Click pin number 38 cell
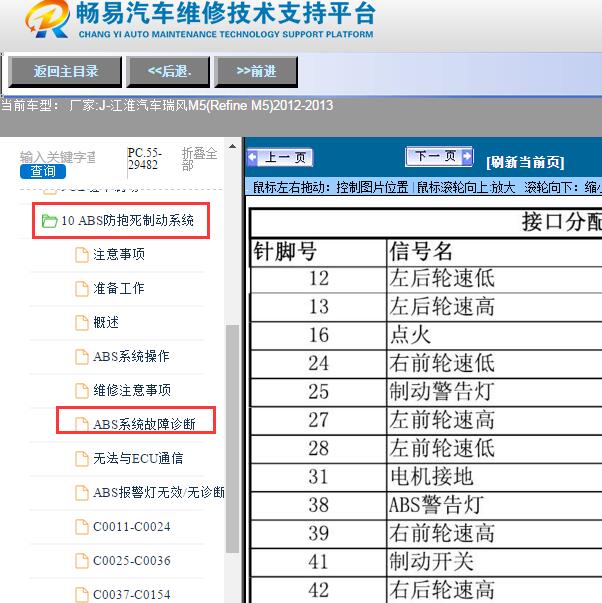Screen dimensions: 602x603 coord(319,505)
